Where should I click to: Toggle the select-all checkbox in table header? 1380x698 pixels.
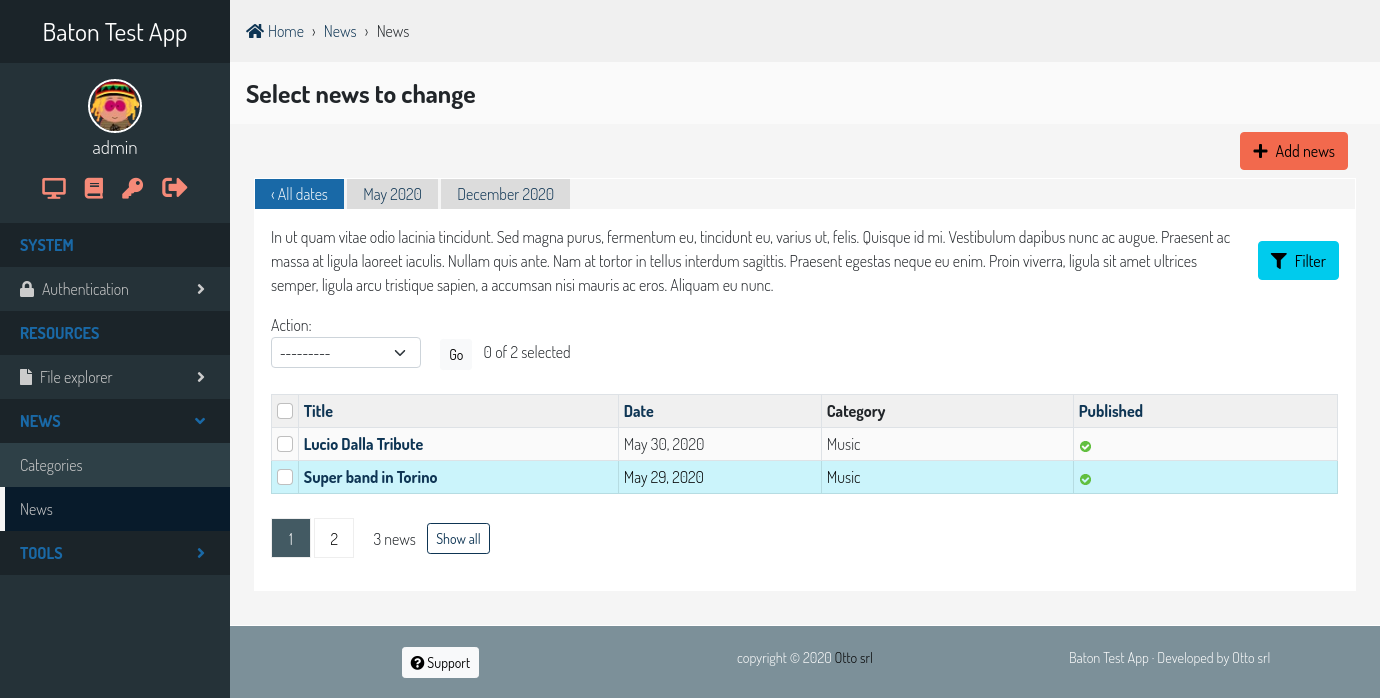(285, 411)
